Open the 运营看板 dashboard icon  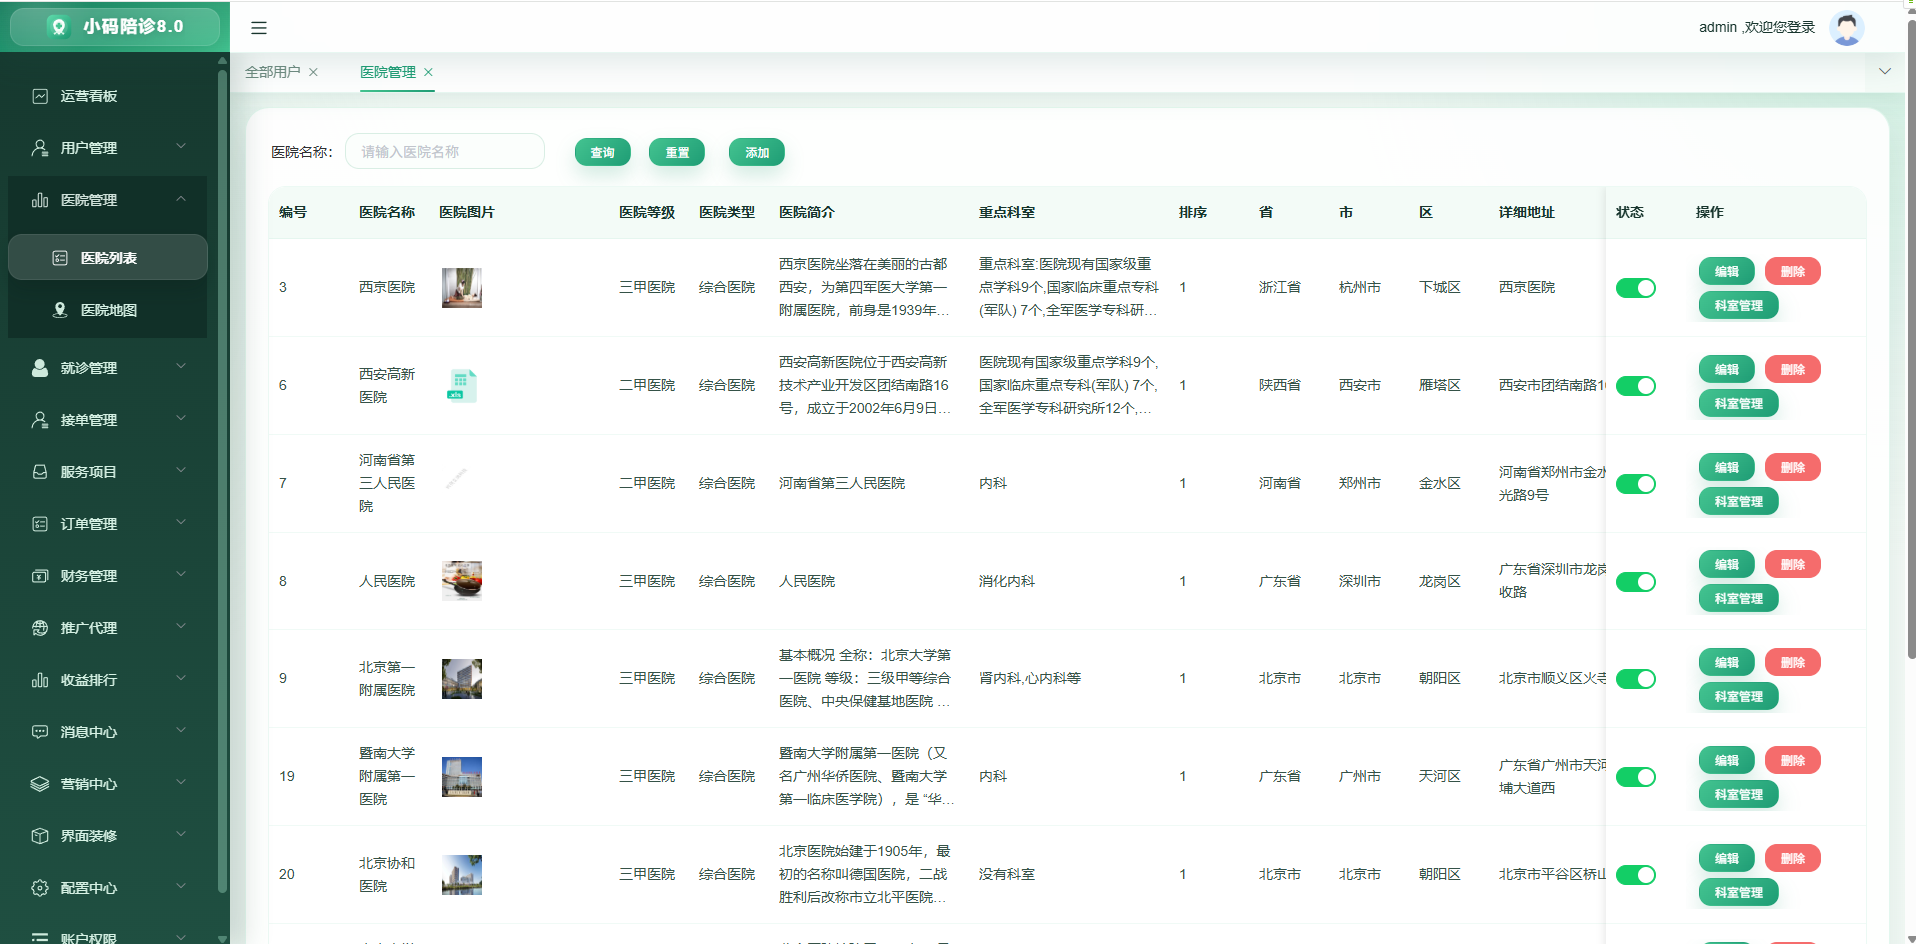tap(40, 96)
